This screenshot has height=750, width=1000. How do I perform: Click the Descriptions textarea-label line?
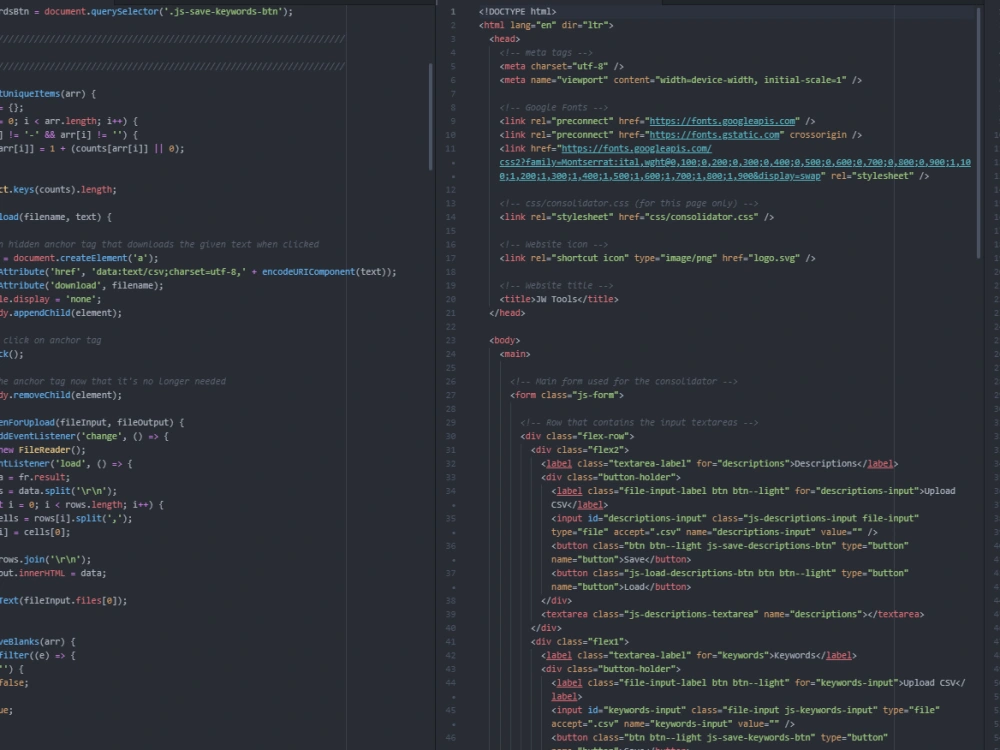pyautogui.click(x=719, y=464)
